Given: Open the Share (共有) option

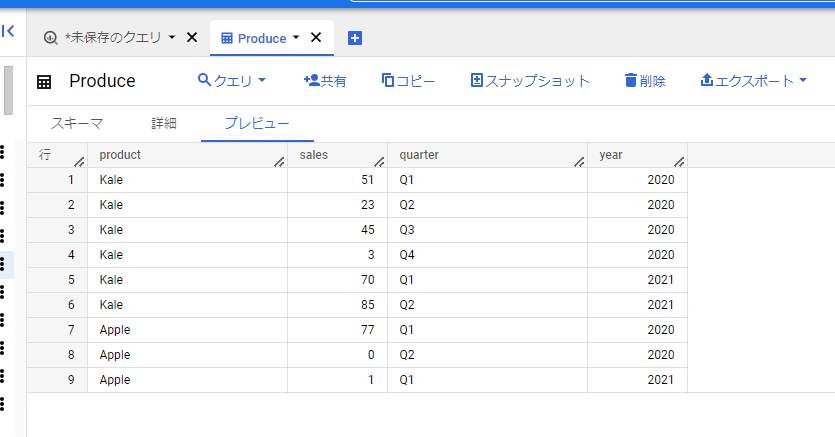Looking at the screenshot, I should (324, 81).
